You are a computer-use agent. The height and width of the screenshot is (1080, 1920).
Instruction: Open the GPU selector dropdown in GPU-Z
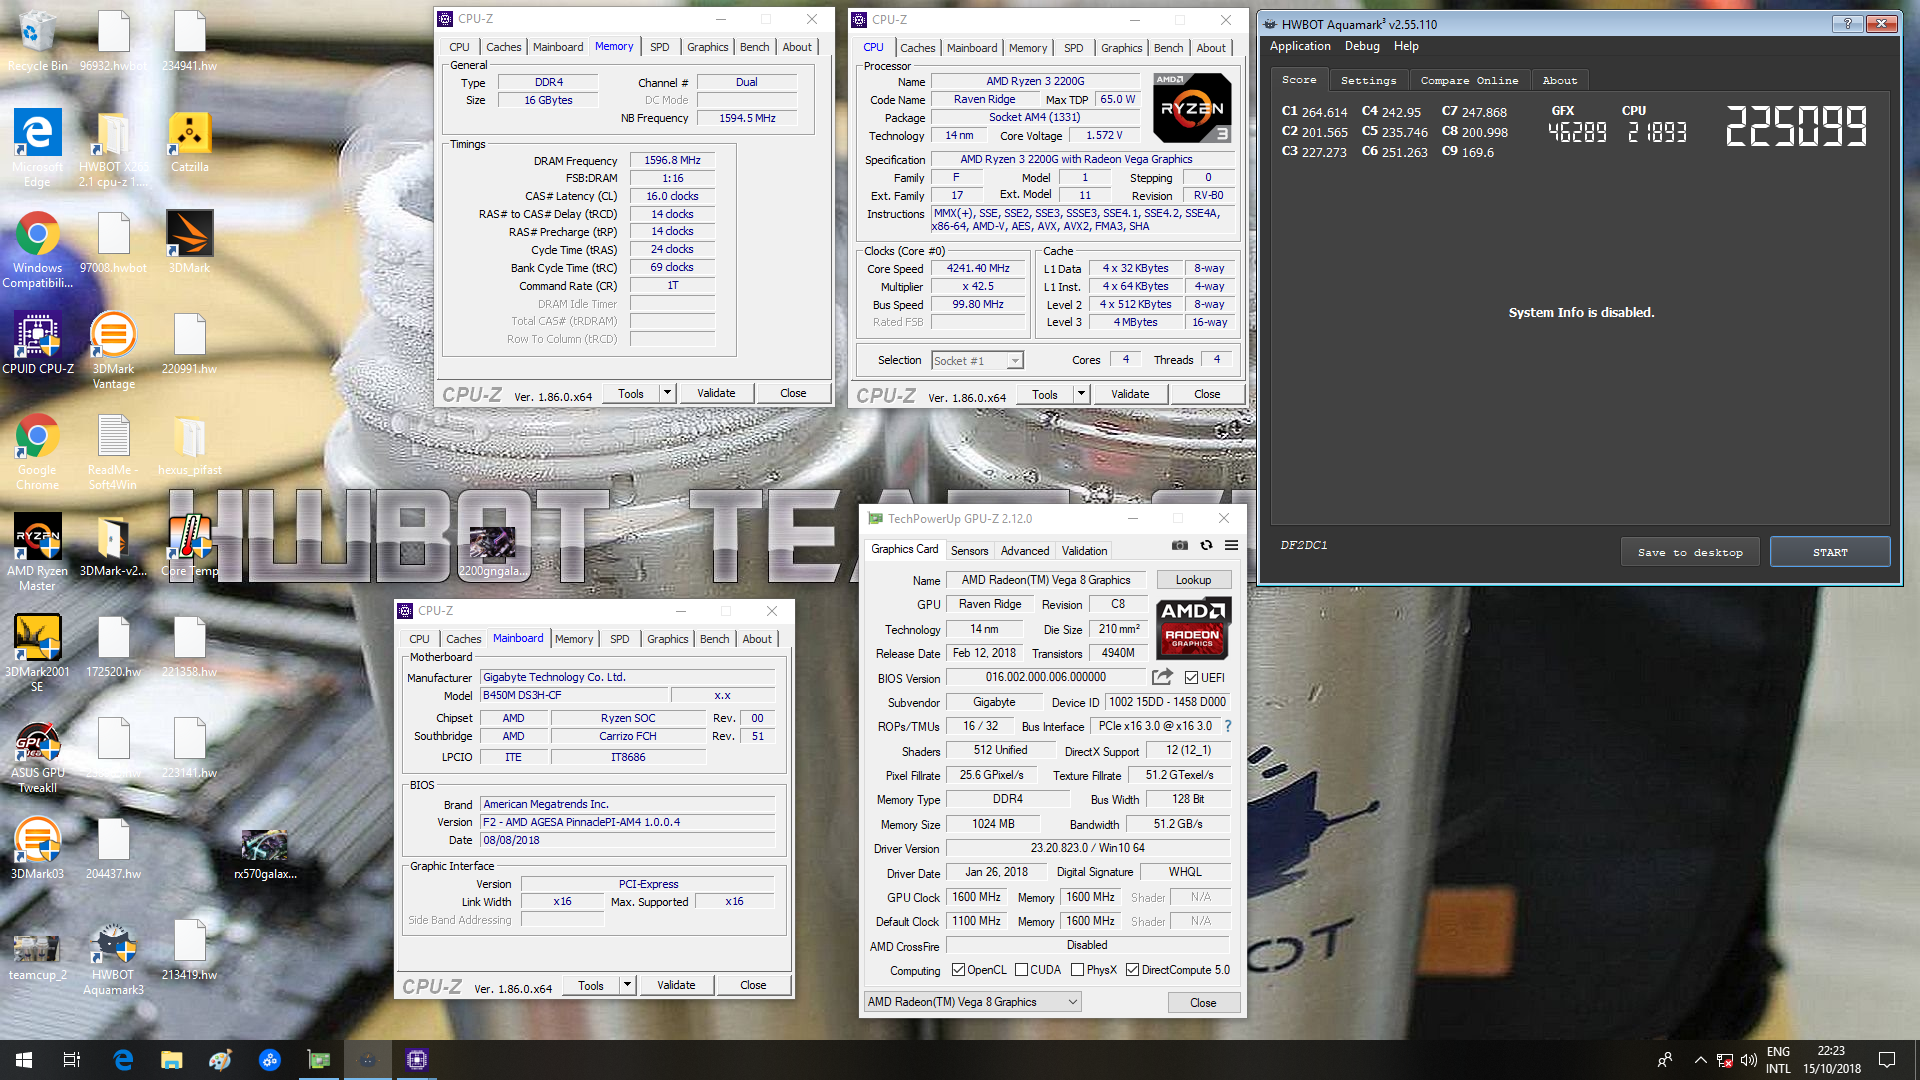pyautogui.click(x=973, y=1002)
